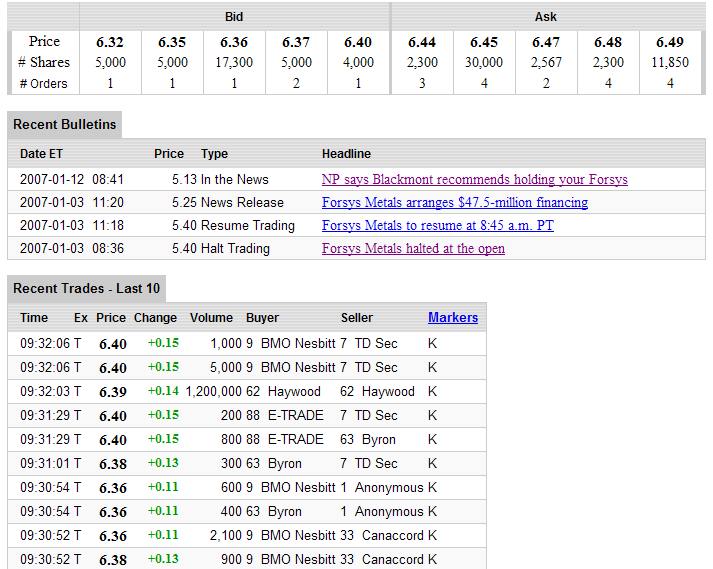This screenshot has height=569, width=713.
Task: Click the 'Volume' column header in trades
Action: 211,317
